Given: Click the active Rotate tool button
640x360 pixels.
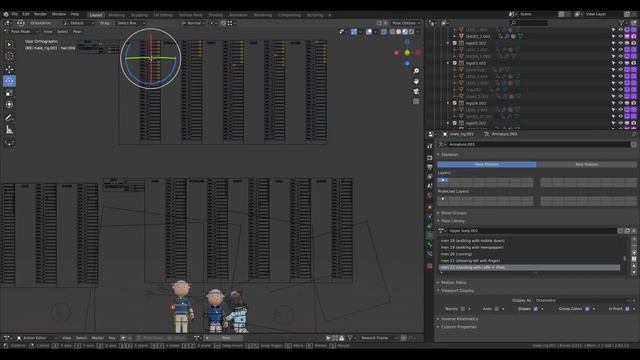Looking at the screenshot, I should pyautogui.click(x=9, y=81).
